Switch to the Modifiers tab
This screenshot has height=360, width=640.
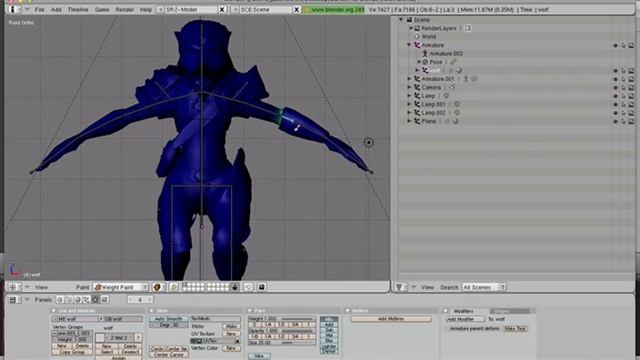click(x=464, y=311)
